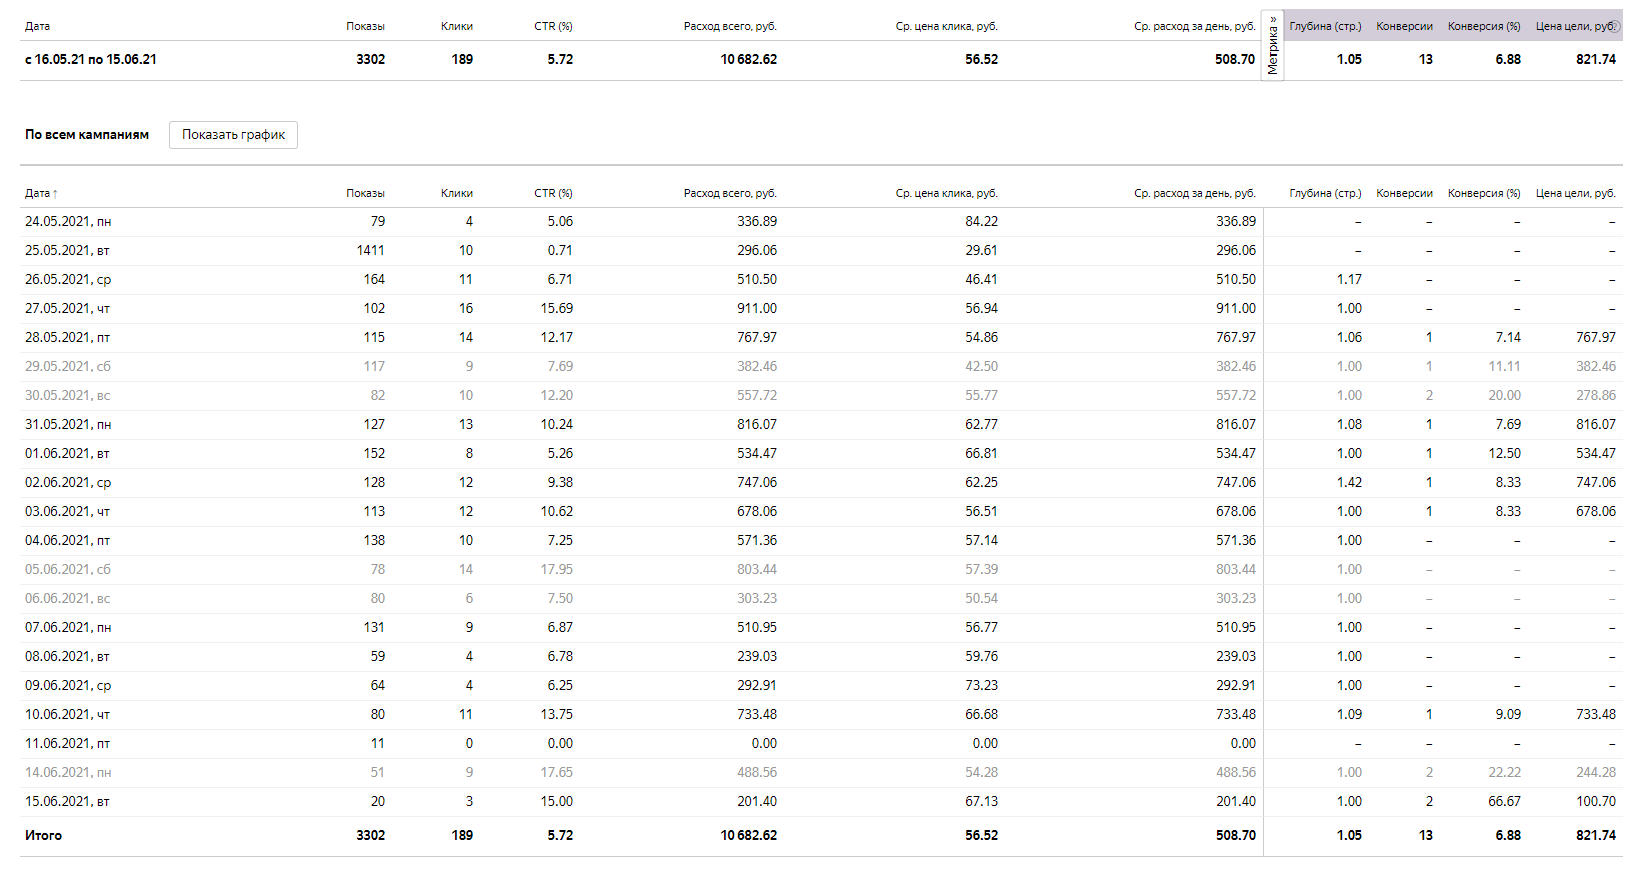Select the date cell 01.06.2021, вт

point(67,453)
